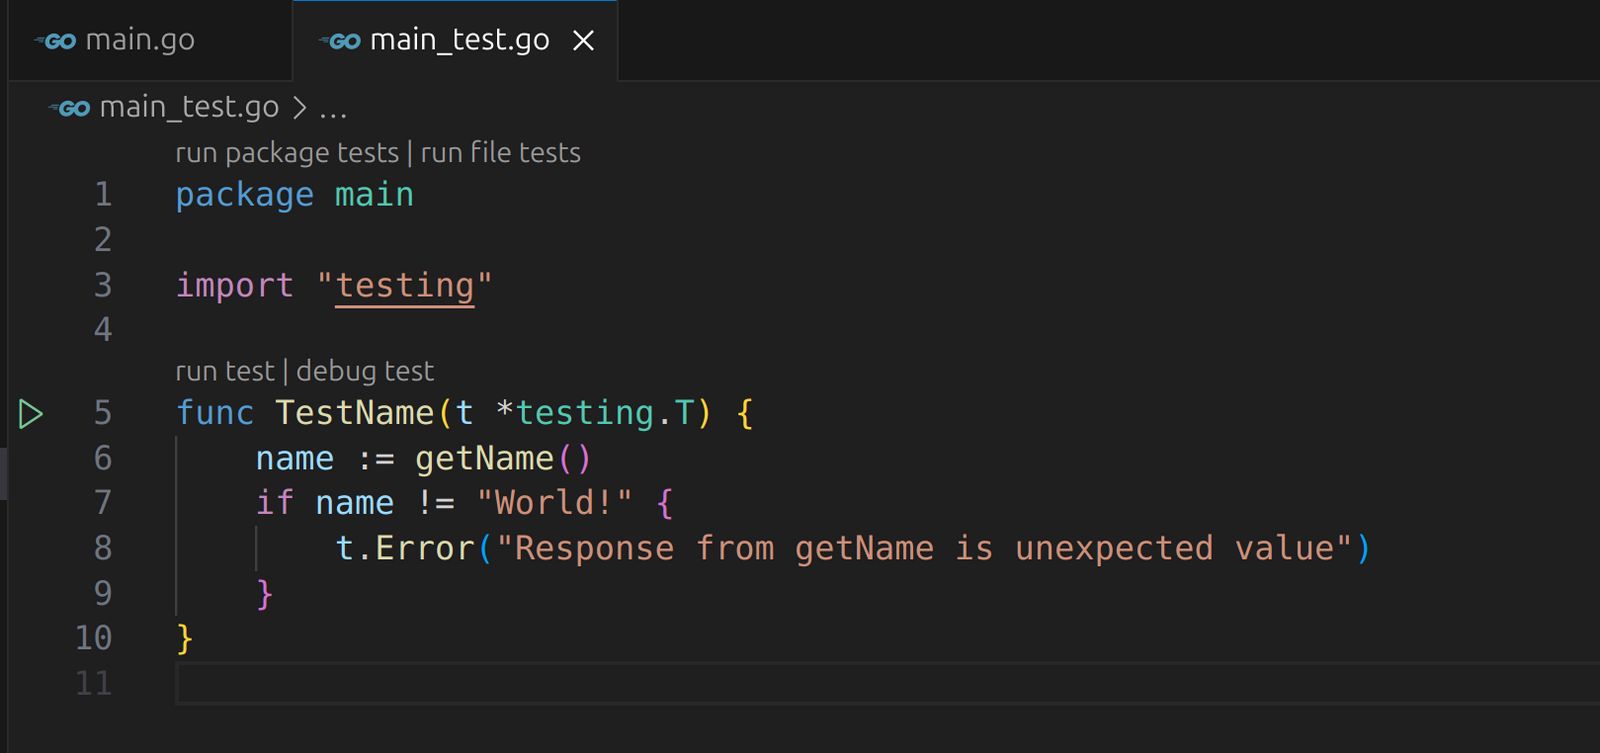This screenshot has height=753, width=1600.
Task: Expand the breadcrumb chevron after main_test.go
Action: pyautogui.click(x=299, y=107)
